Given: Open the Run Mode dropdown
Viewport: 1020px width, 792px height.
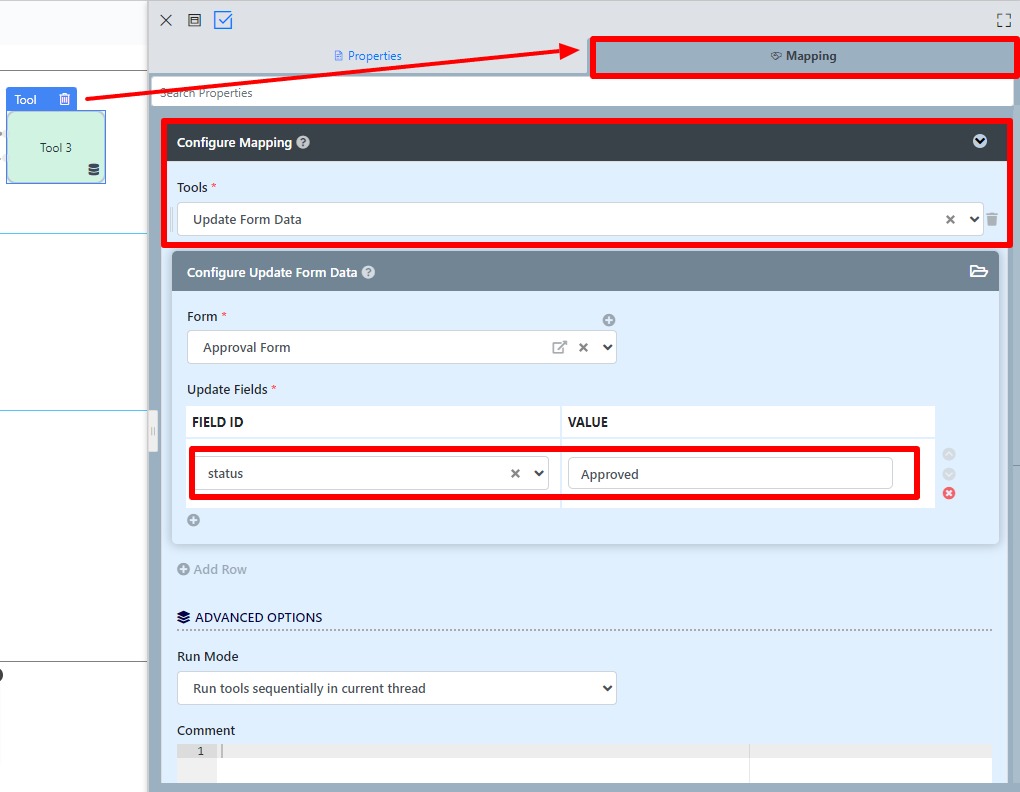Looking at the screenshot, I should point(396,688).
